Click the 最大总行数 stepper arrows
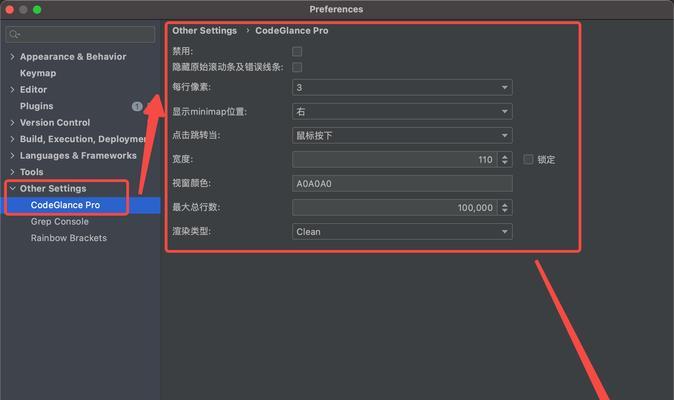 coord(505,208)
